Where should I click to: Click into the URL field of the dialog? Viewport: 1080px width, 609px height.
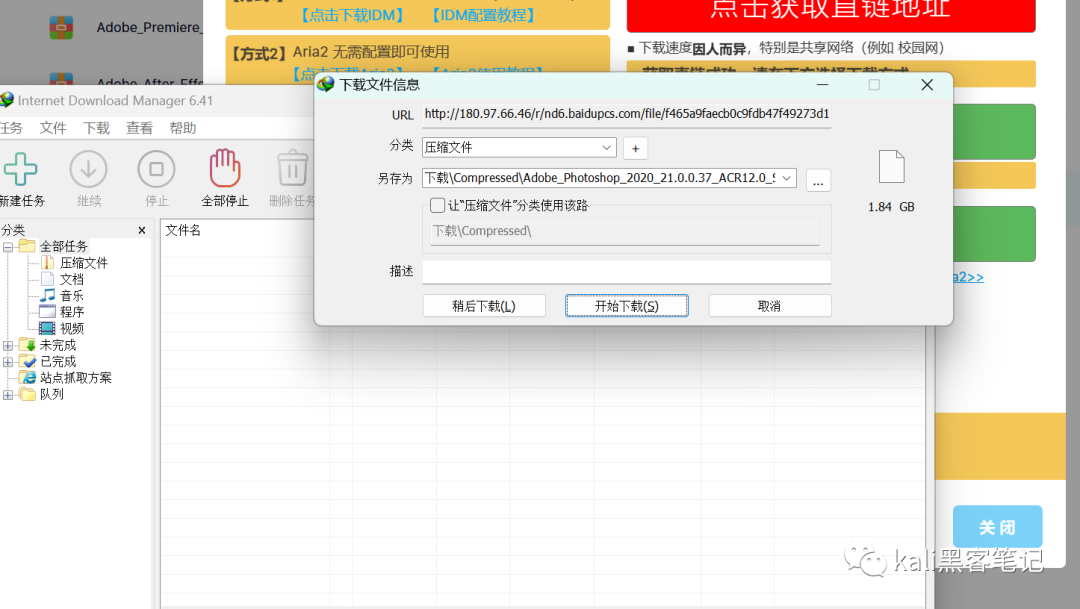point(627,114)
